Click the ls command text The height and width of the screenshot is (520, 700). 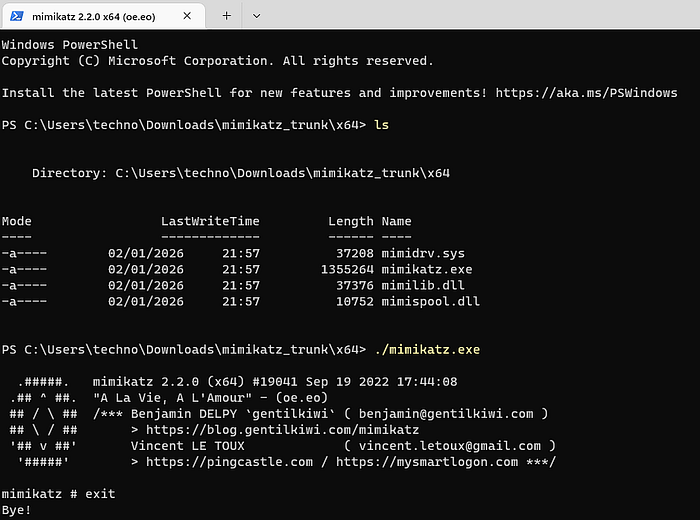click(381, 125)
